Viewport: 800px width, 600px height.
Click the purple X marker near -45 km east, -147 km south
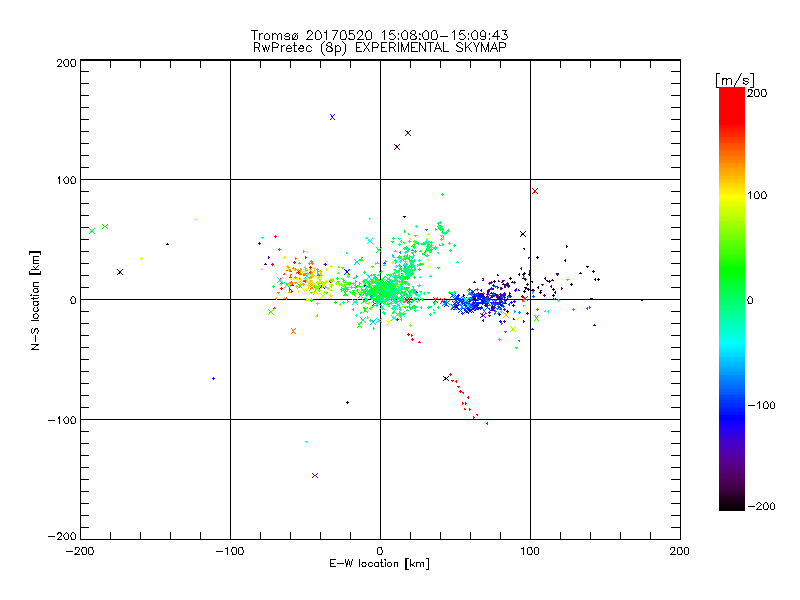click(315, 476)
